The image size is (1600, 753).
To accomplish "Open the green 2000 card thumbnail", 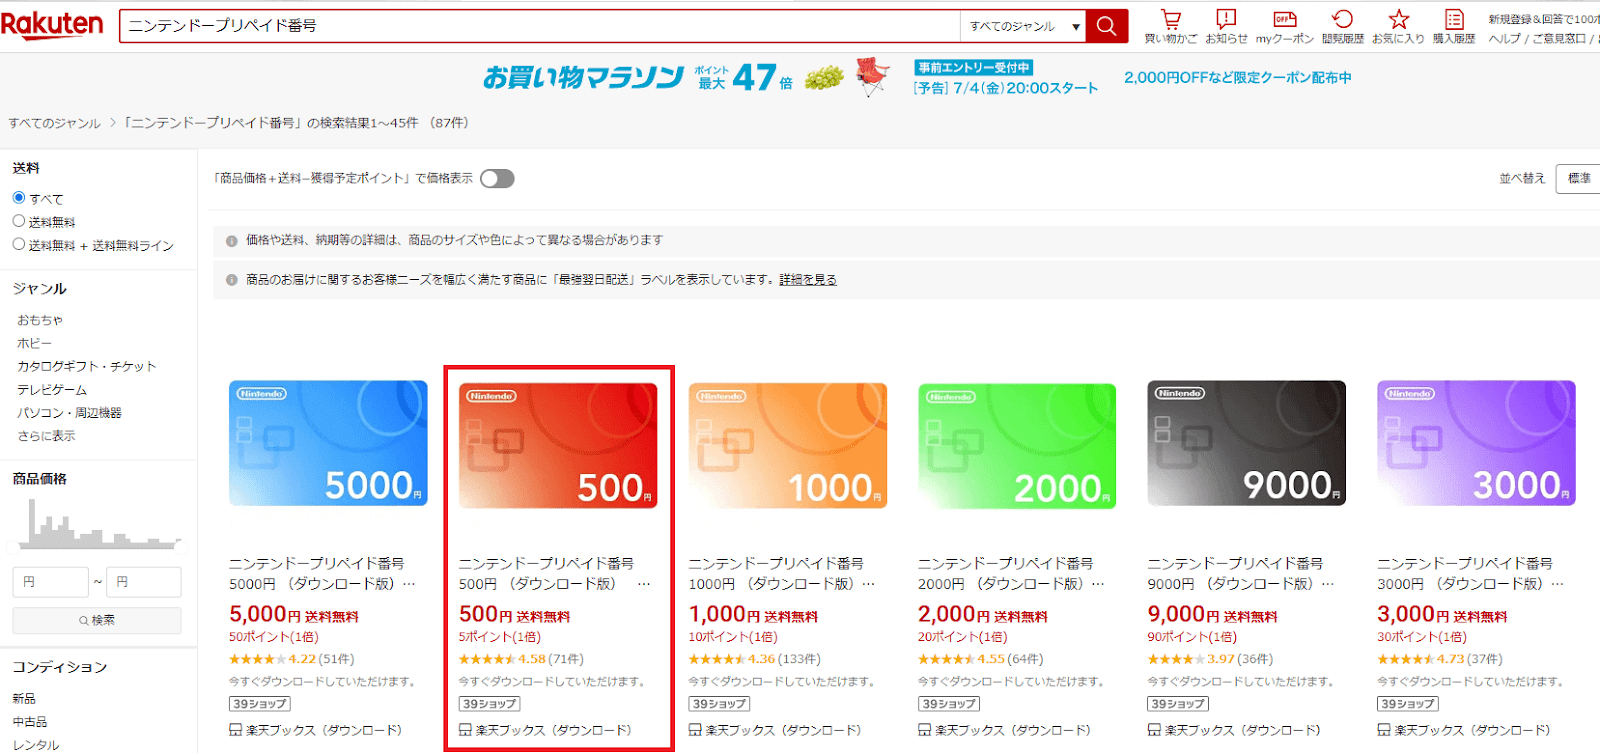I will pyautogui.click(x=1017, y=446).
